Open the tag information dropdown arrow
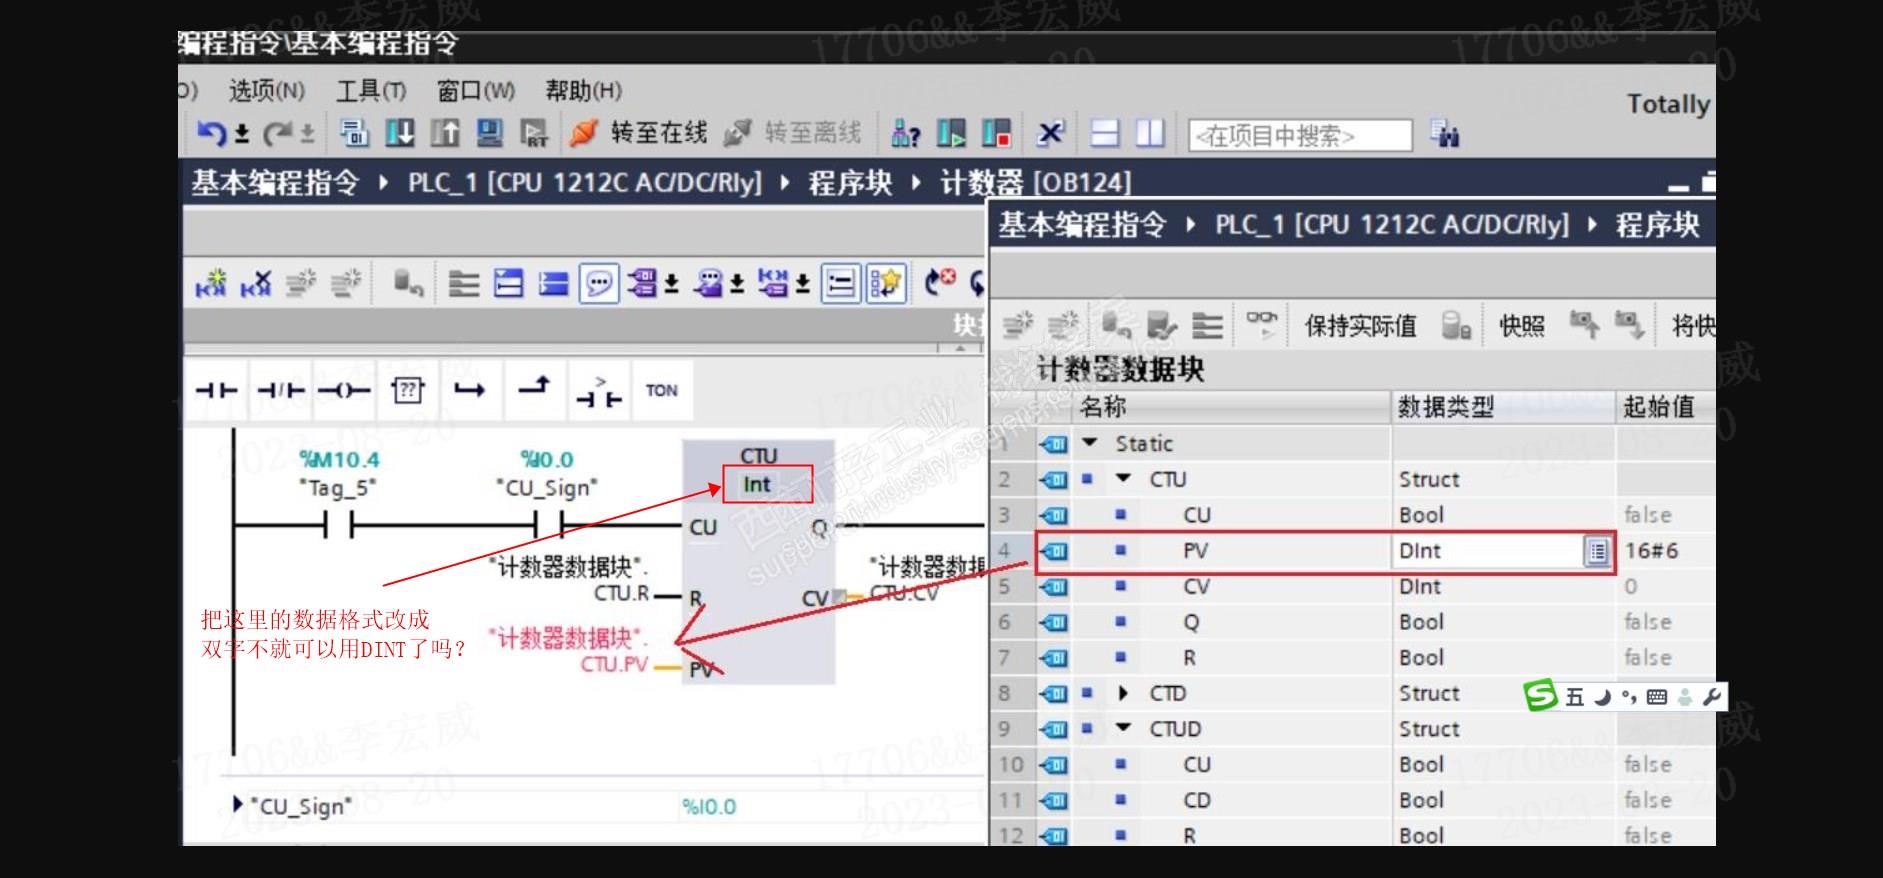The width and height of the screenshot is (1883, 878). [737, 285]
